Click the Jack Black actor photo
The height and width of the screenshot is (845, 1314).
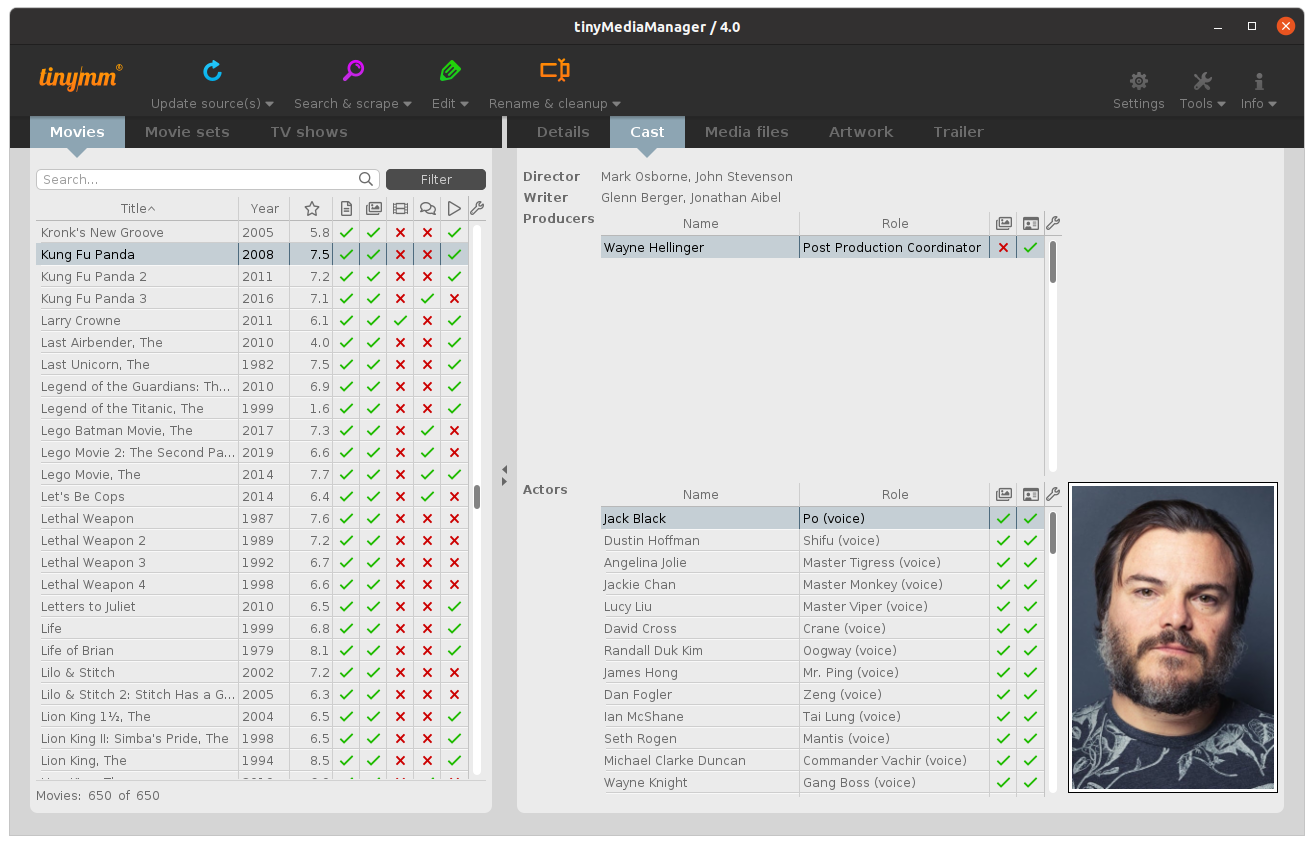click(x=1172, y=637)
